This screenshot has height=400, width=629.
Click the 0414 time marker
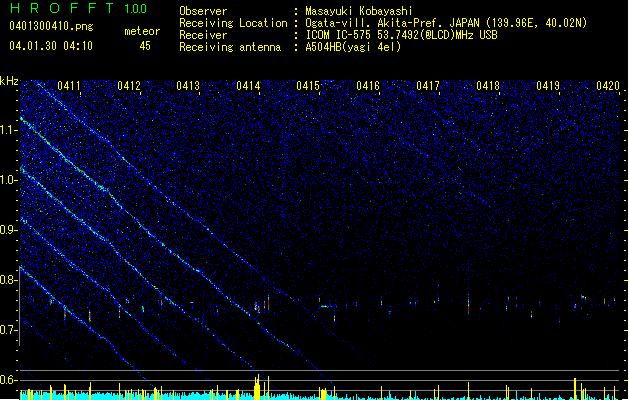click(x=248, y=85)
